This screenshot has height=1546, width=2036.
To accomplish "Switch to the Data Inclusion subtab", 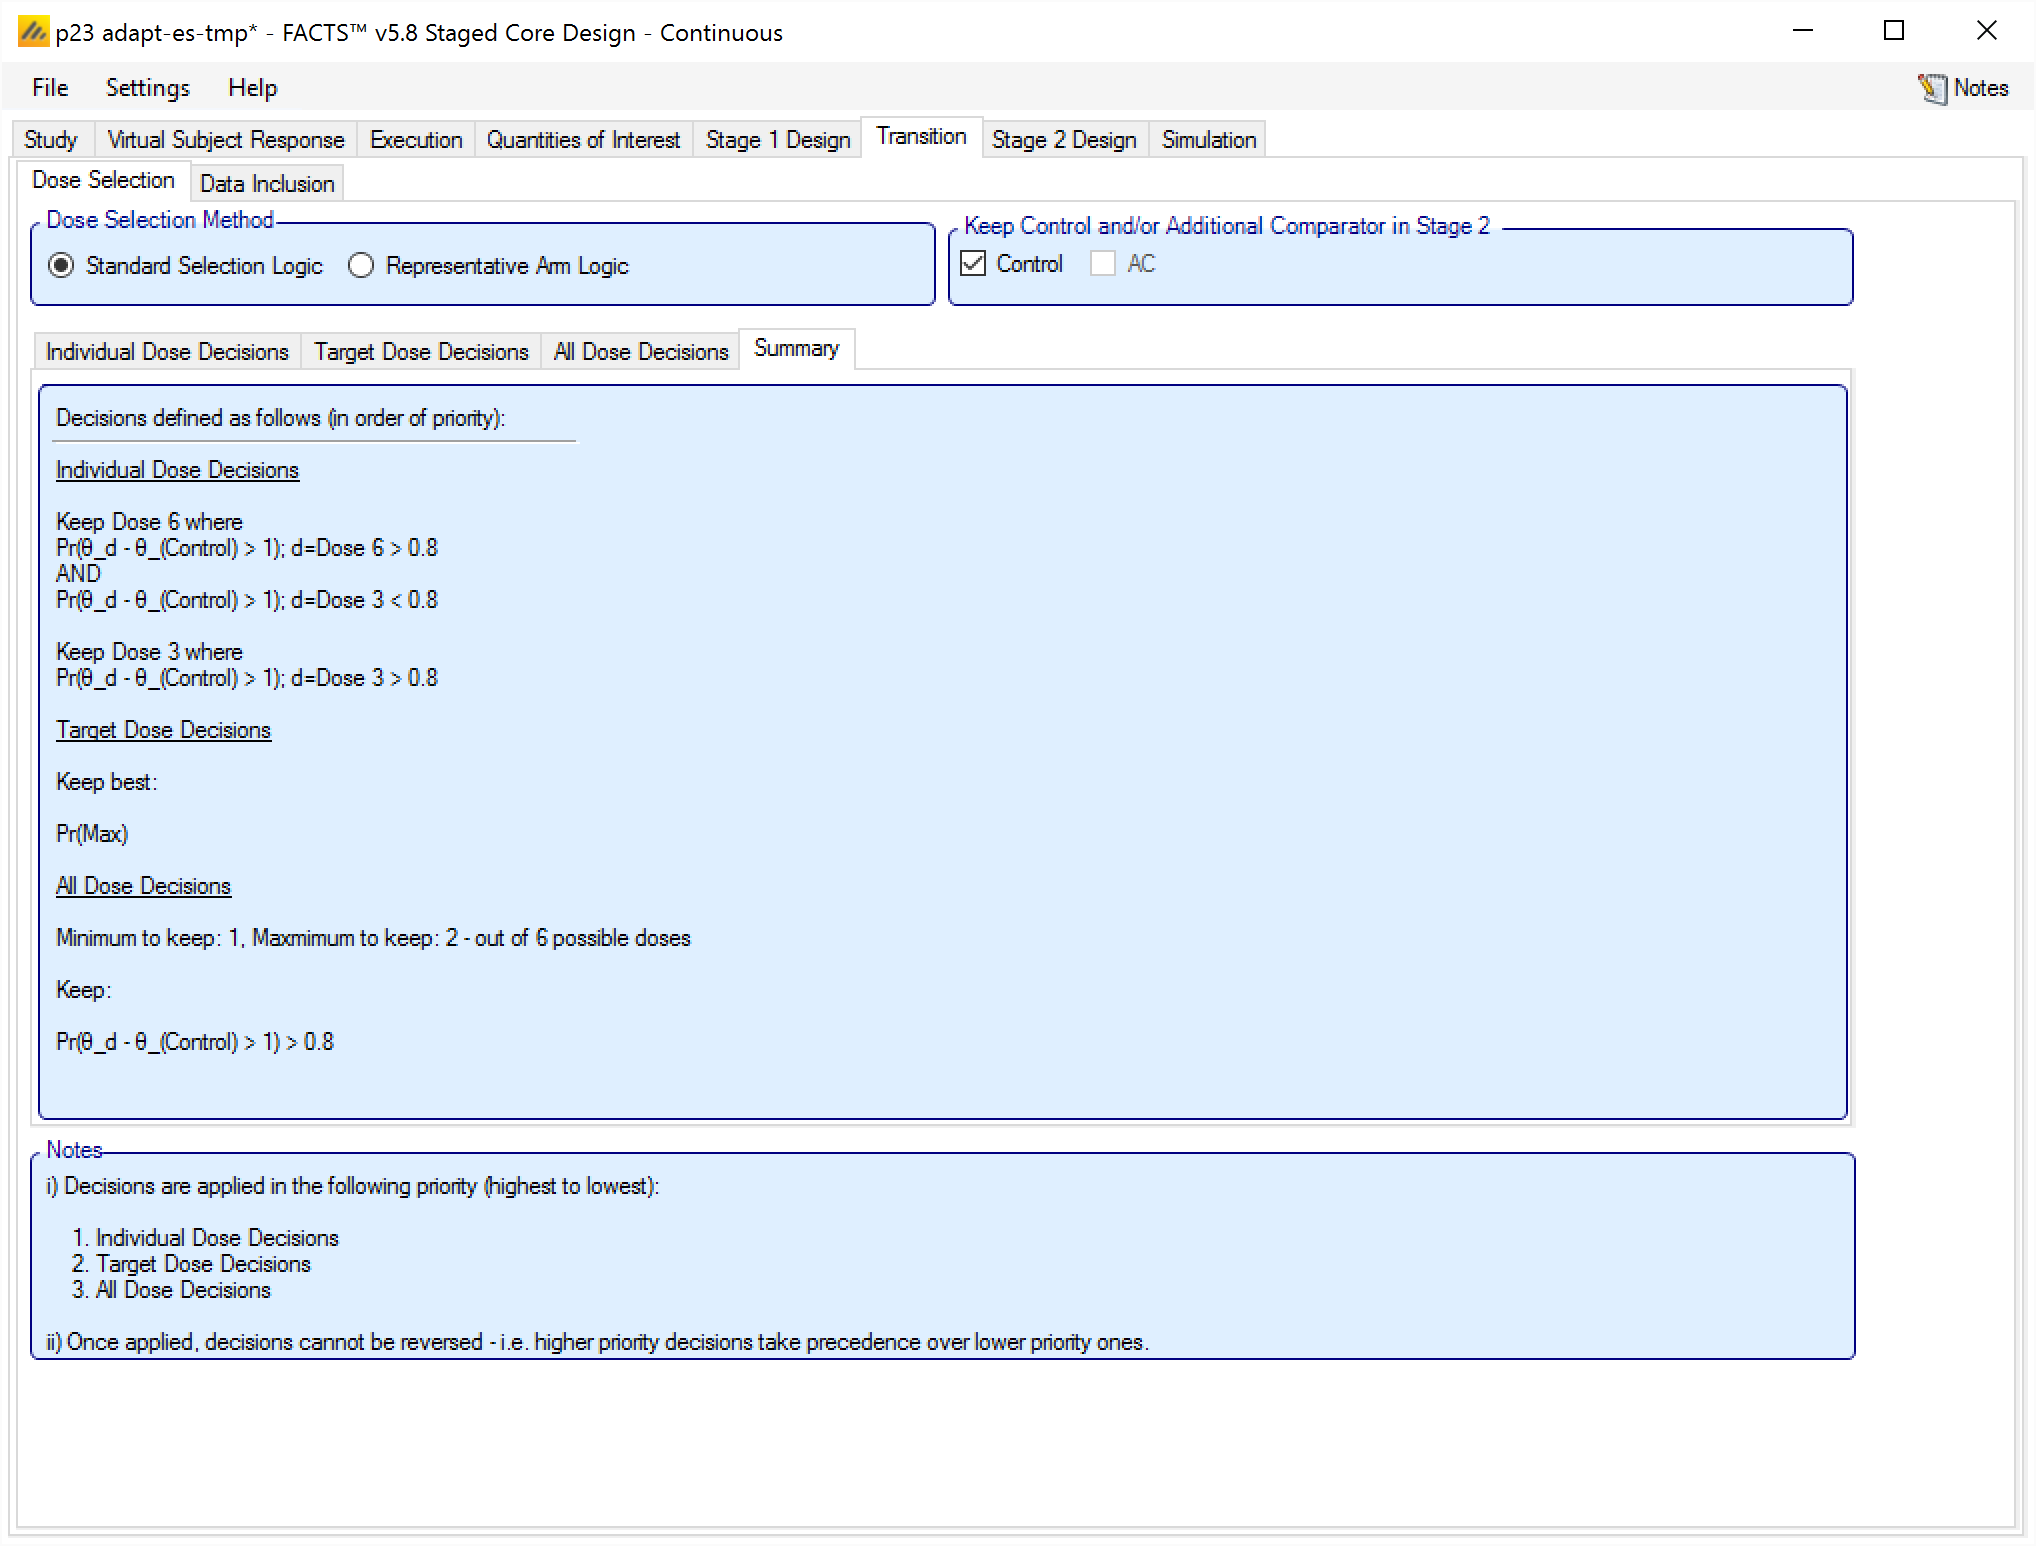I will point(267,184).
